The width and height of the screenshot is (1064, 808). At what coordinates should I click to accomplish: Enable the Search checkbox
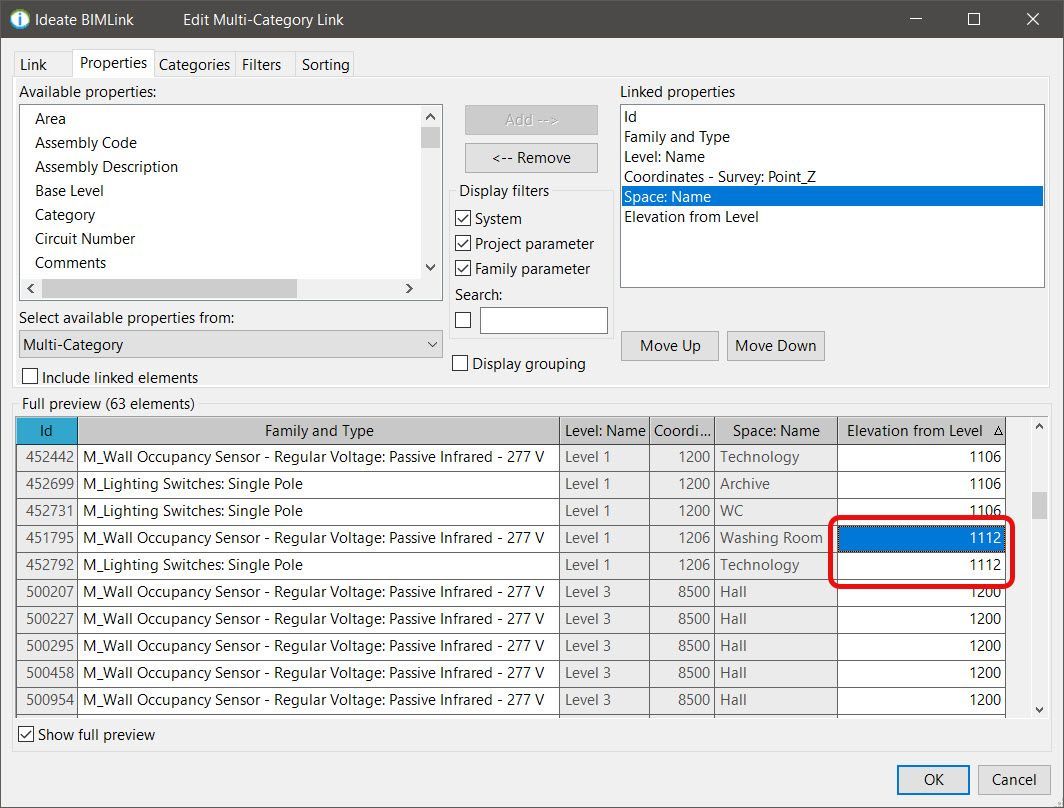click(463, 320)
